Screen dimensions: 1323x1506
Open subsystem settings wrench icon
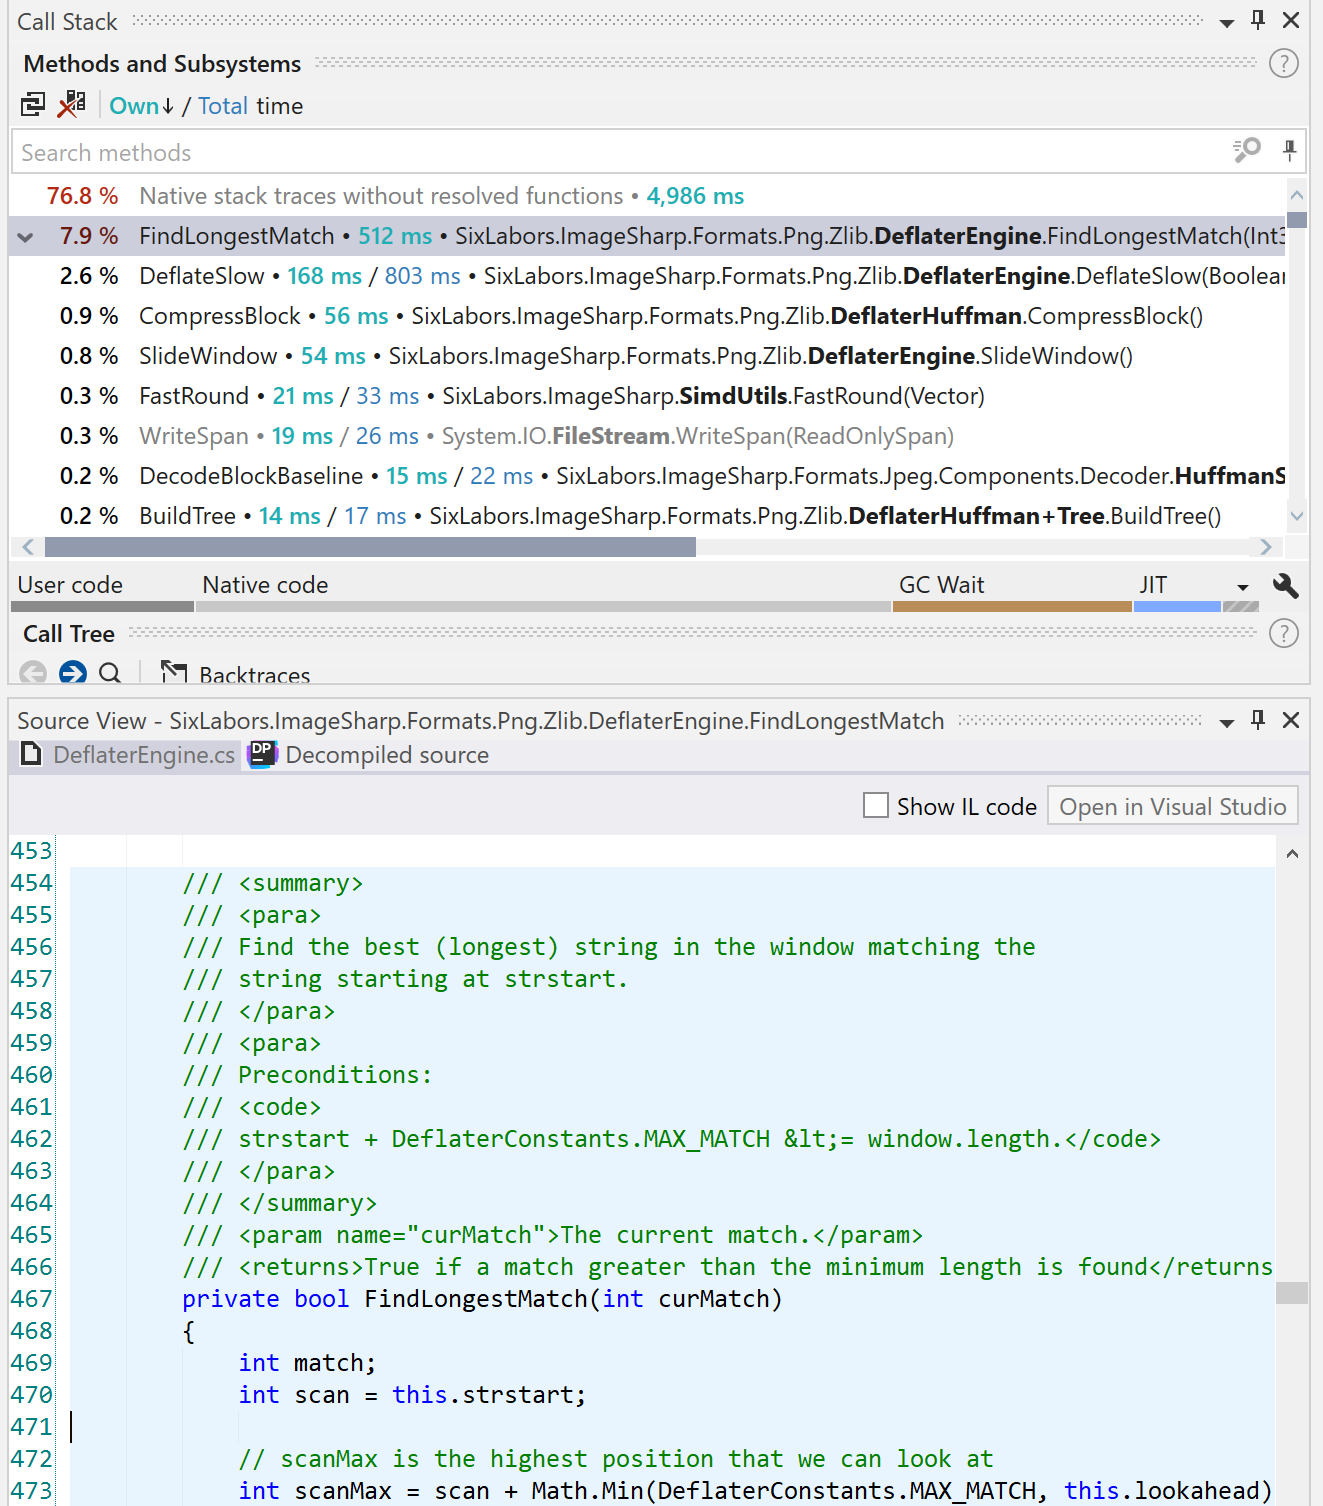coord(1286,586)
